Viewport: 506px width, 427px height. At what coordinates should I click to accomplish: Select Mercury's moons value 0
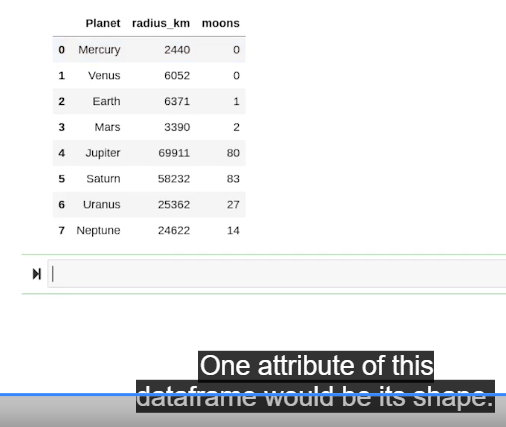coord(236,50)
